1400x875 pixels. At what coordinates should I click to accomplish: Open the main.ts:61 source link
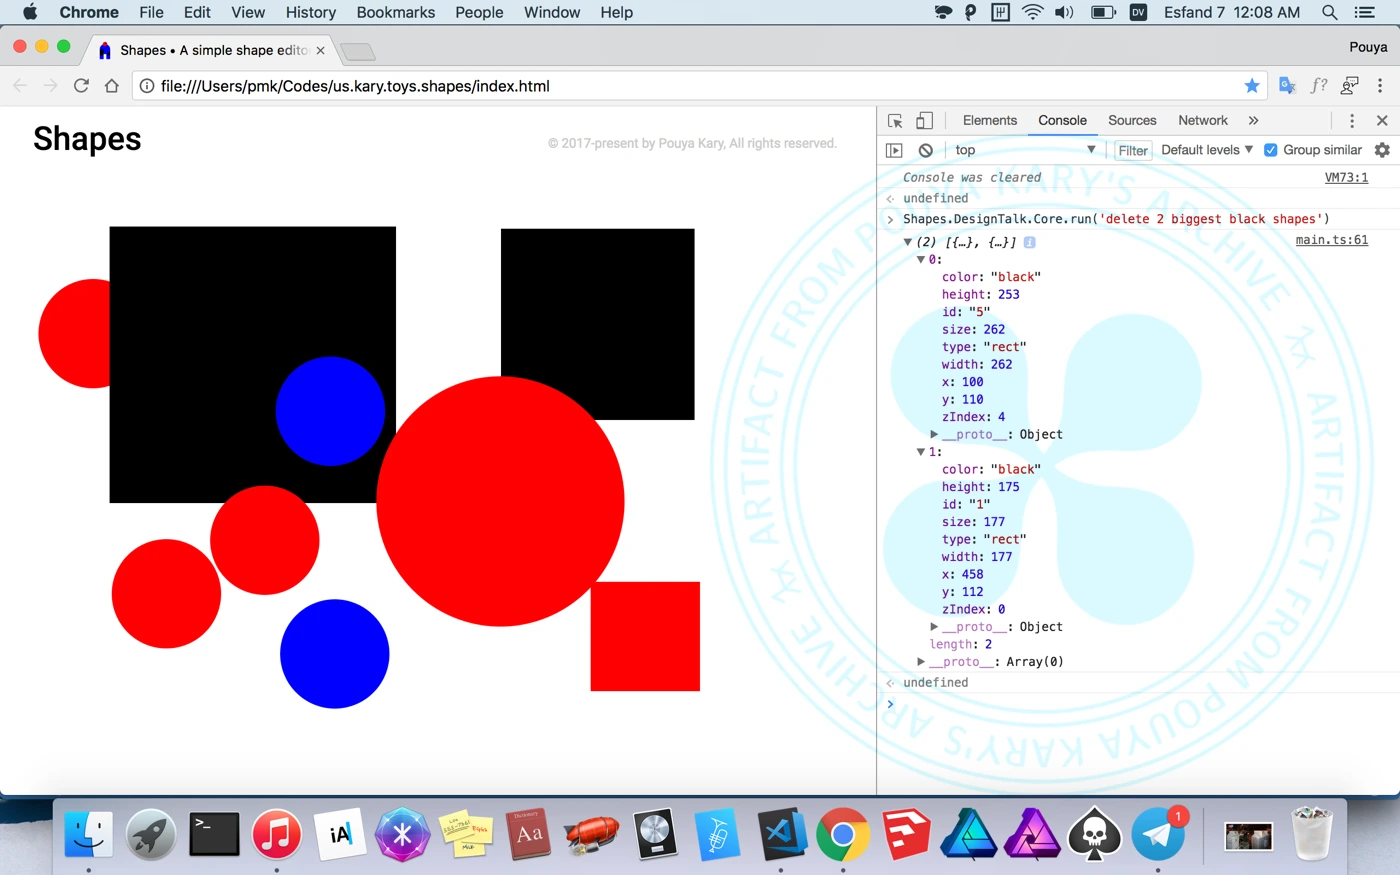[x=1331, y=240]
